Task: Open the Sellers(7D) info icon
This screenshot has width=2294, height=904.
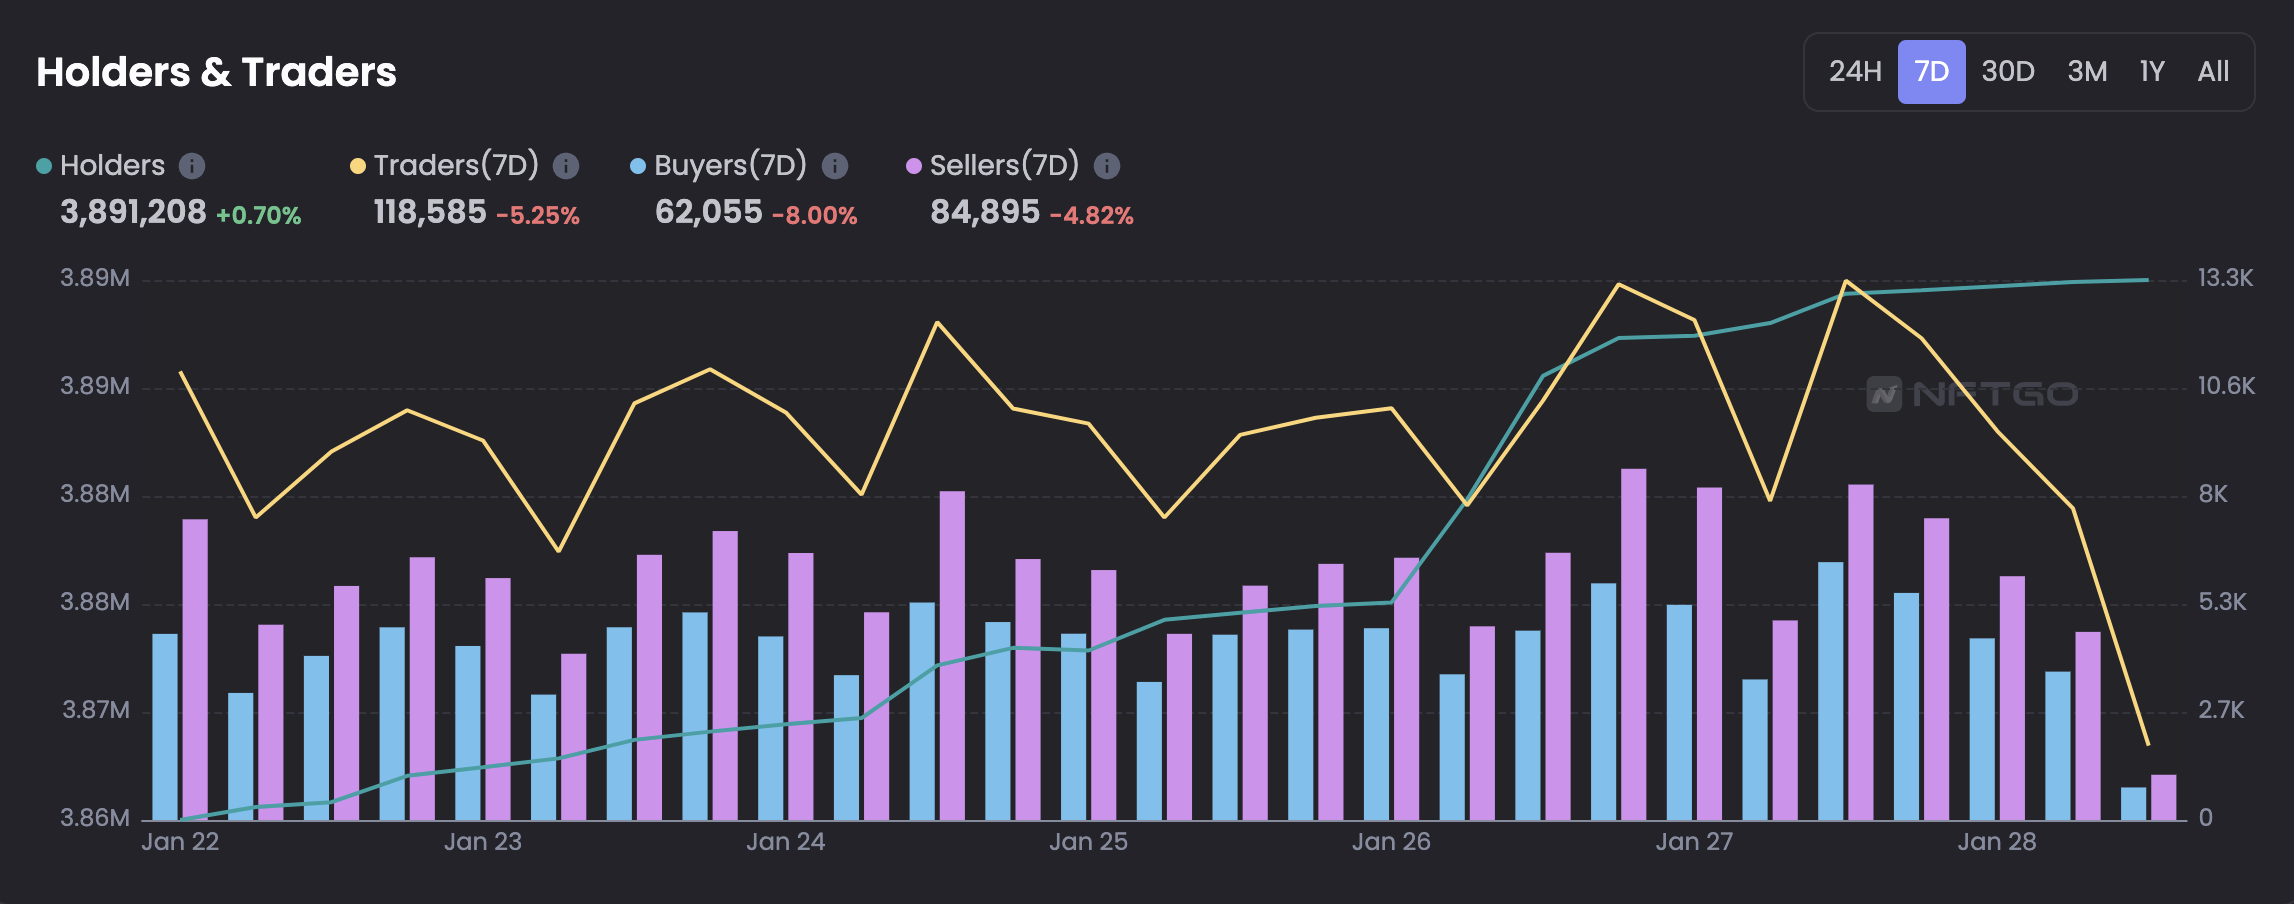Action: point(1107,166)
